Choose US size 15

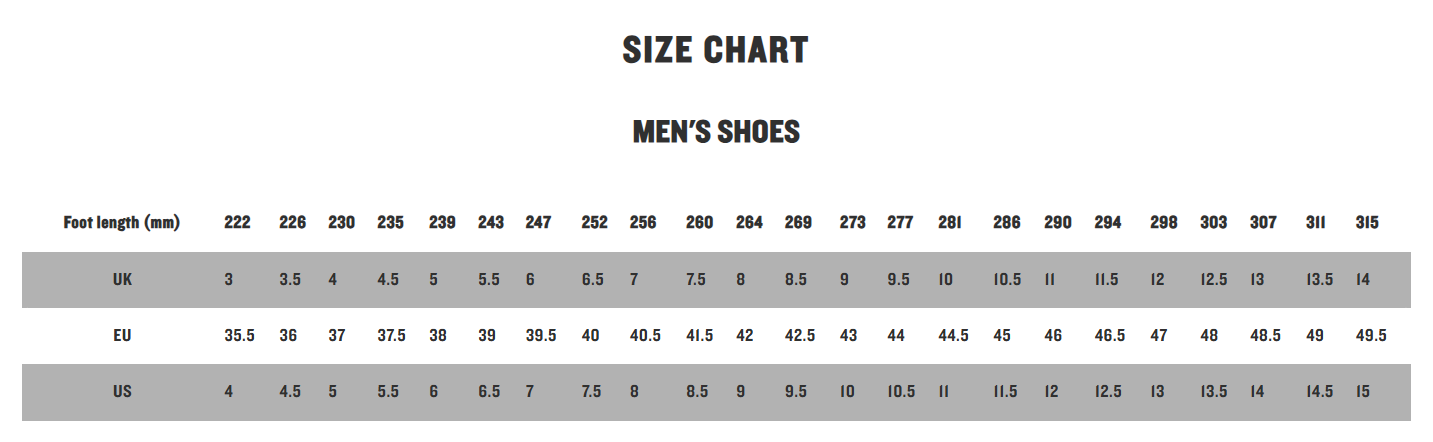(x=1365, y=392)
